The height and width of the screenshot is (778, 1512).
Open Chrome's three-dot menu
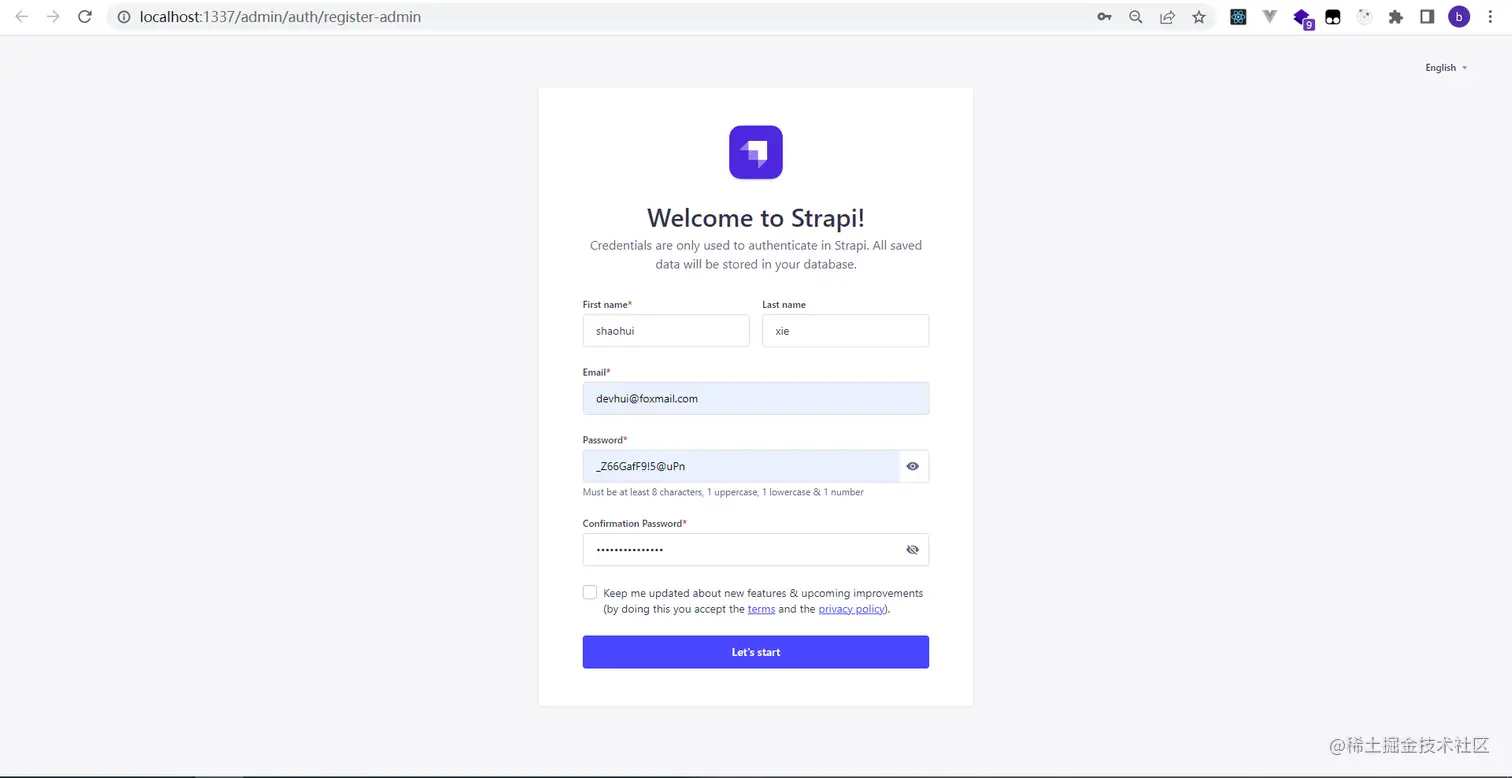click(1490, 16)
